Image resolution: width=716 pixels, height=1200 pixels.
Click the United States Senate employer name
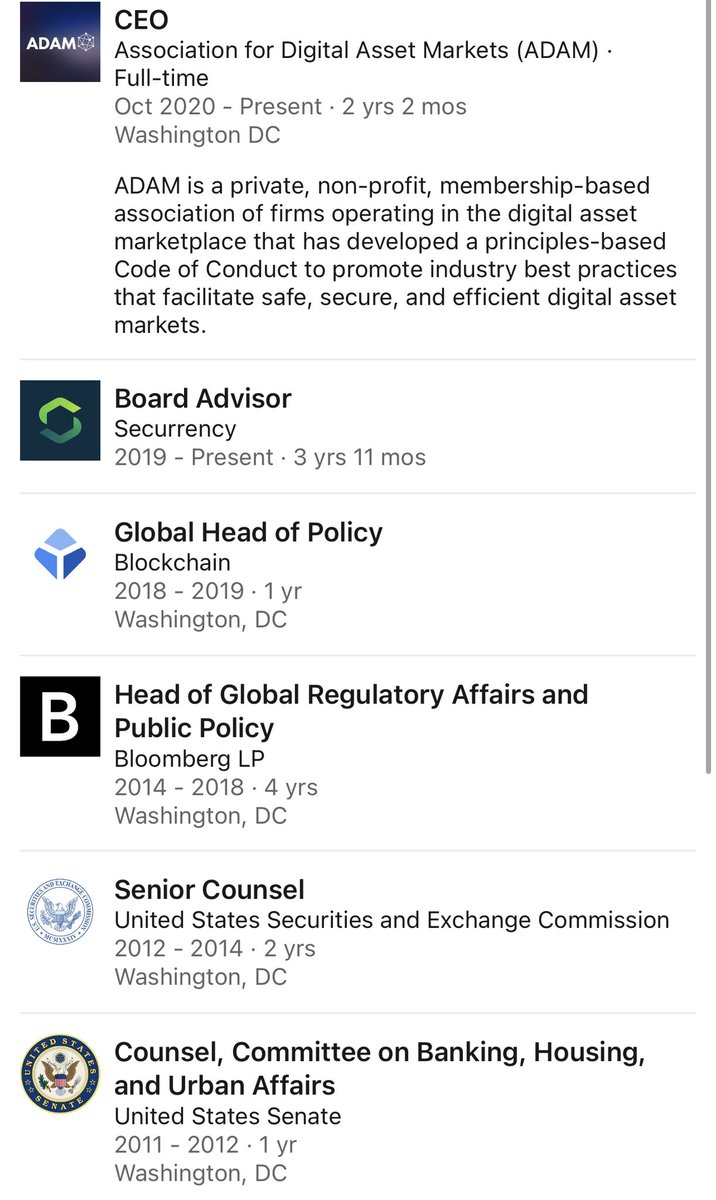point(227,1116)
